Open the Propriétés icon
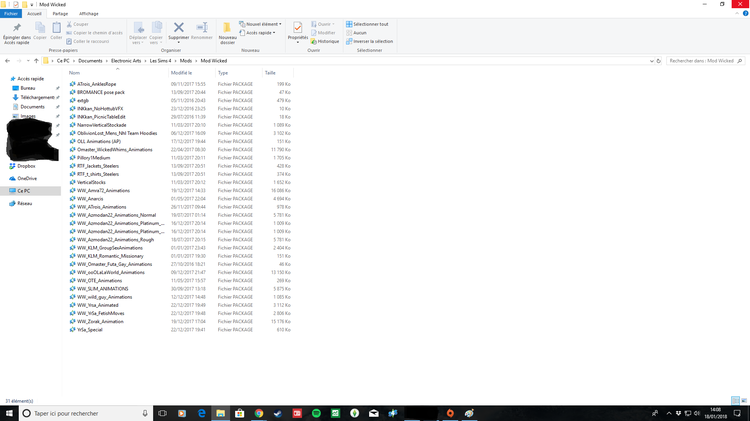The width and height of the screenshot is (750, 421). (298, 28)
